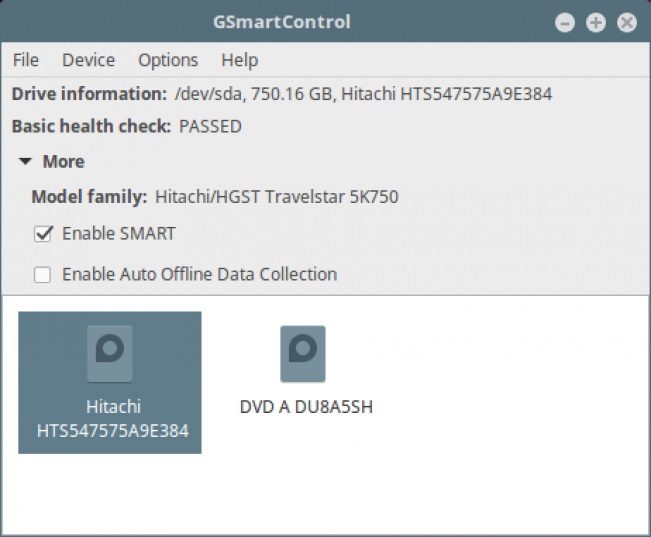
Task: Close the GSmartControl window
Action: [x=627, y=22]
